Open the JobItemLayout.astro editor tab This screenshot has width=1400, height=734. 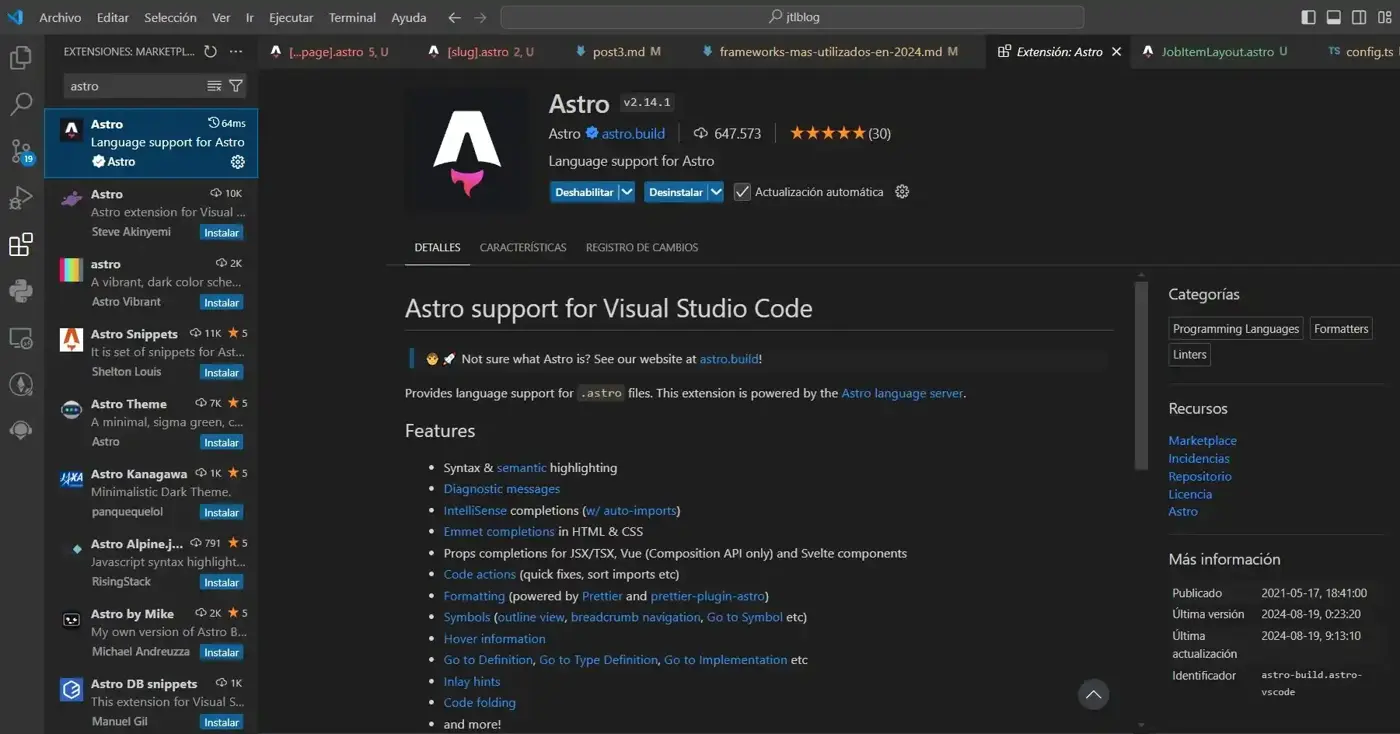tap(1216, 52)
